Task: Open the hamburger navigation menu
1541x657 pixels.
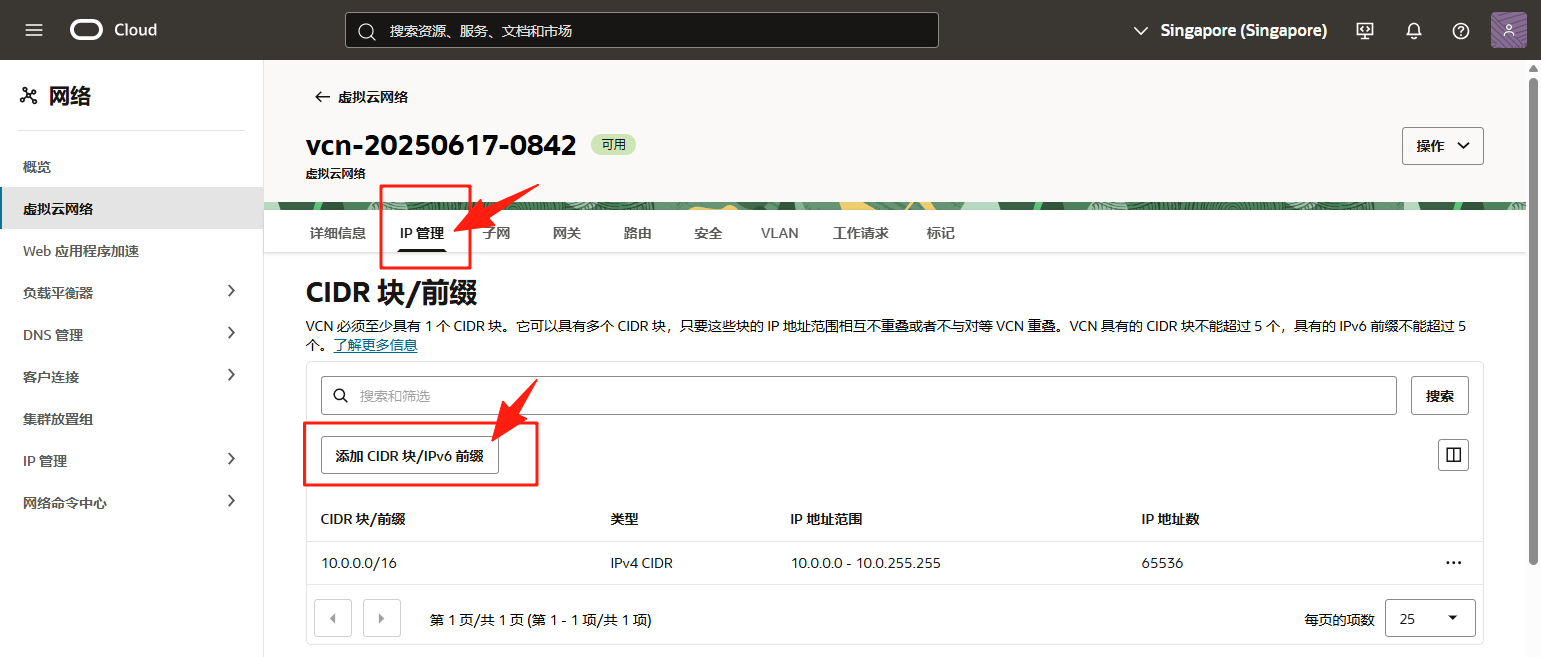Action: (x=34, y=30)
